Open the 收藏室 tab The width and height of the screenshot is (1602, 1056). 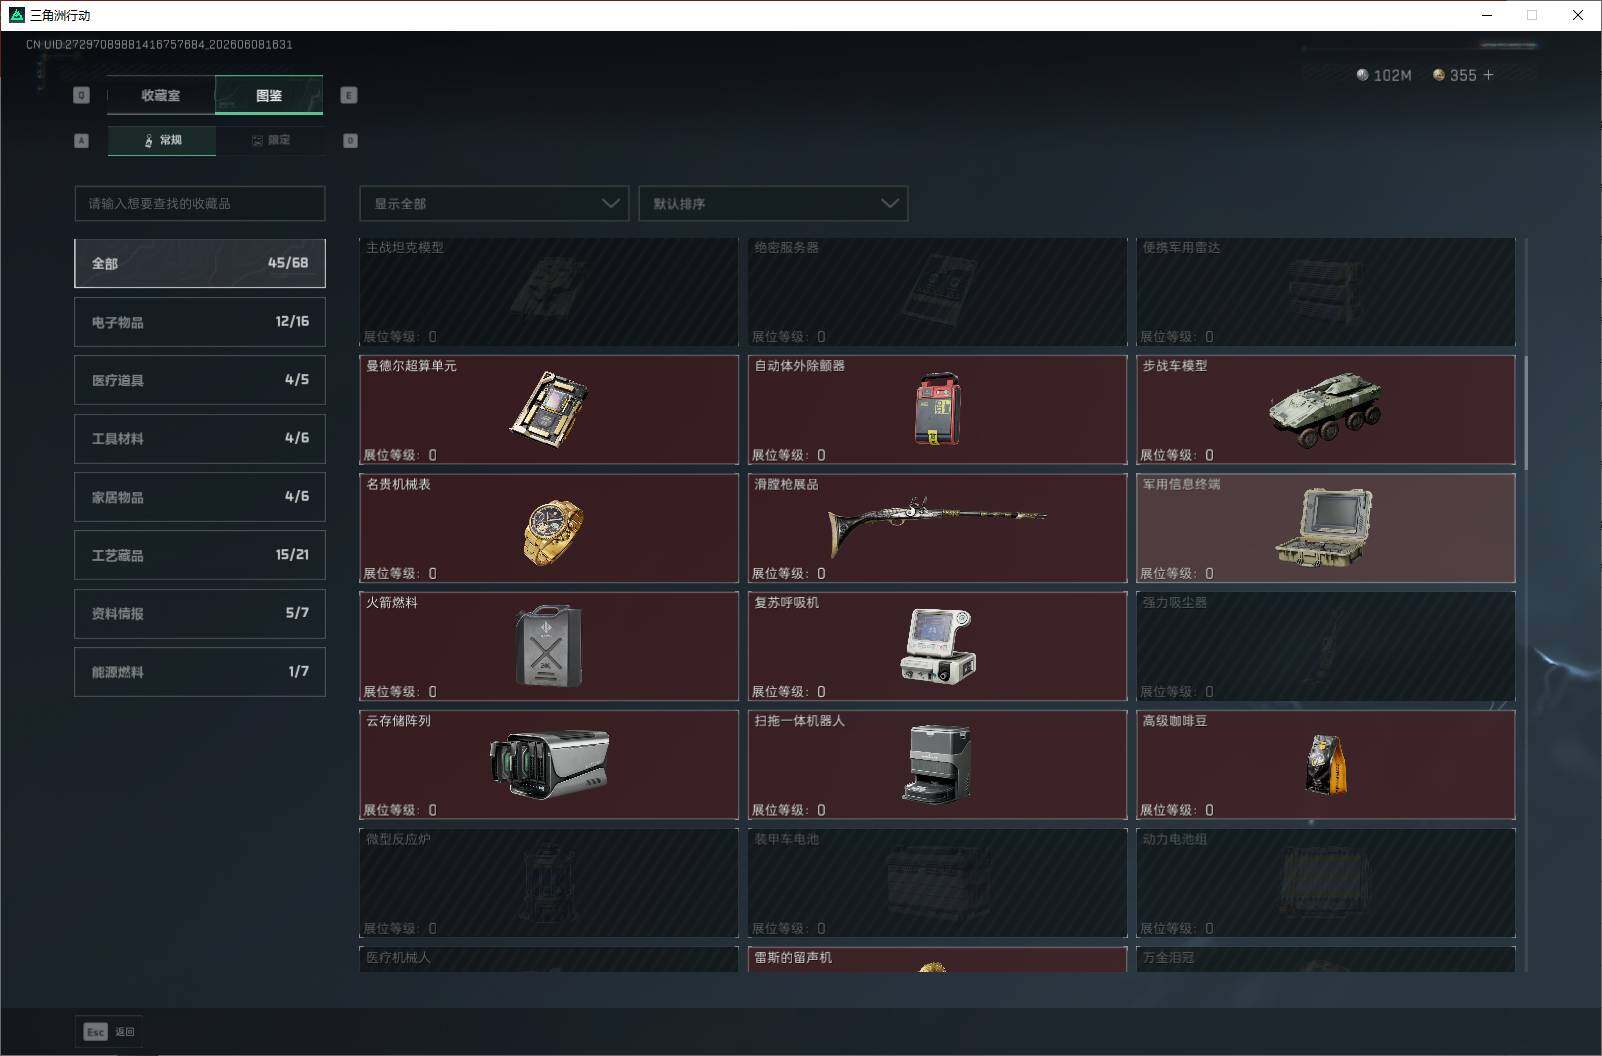click(x=161, y=95)
